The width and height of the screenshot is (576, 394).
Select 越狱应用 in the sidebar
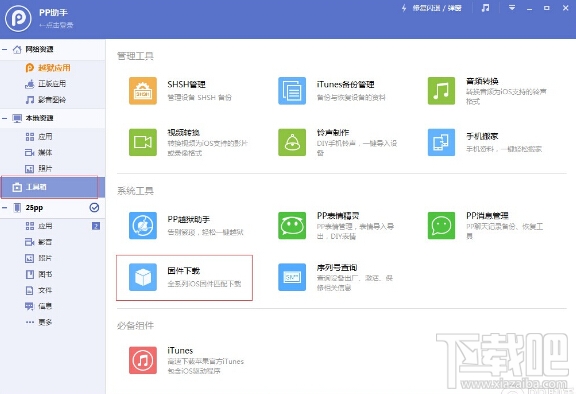pyautogui.click(x=48, y=68)
